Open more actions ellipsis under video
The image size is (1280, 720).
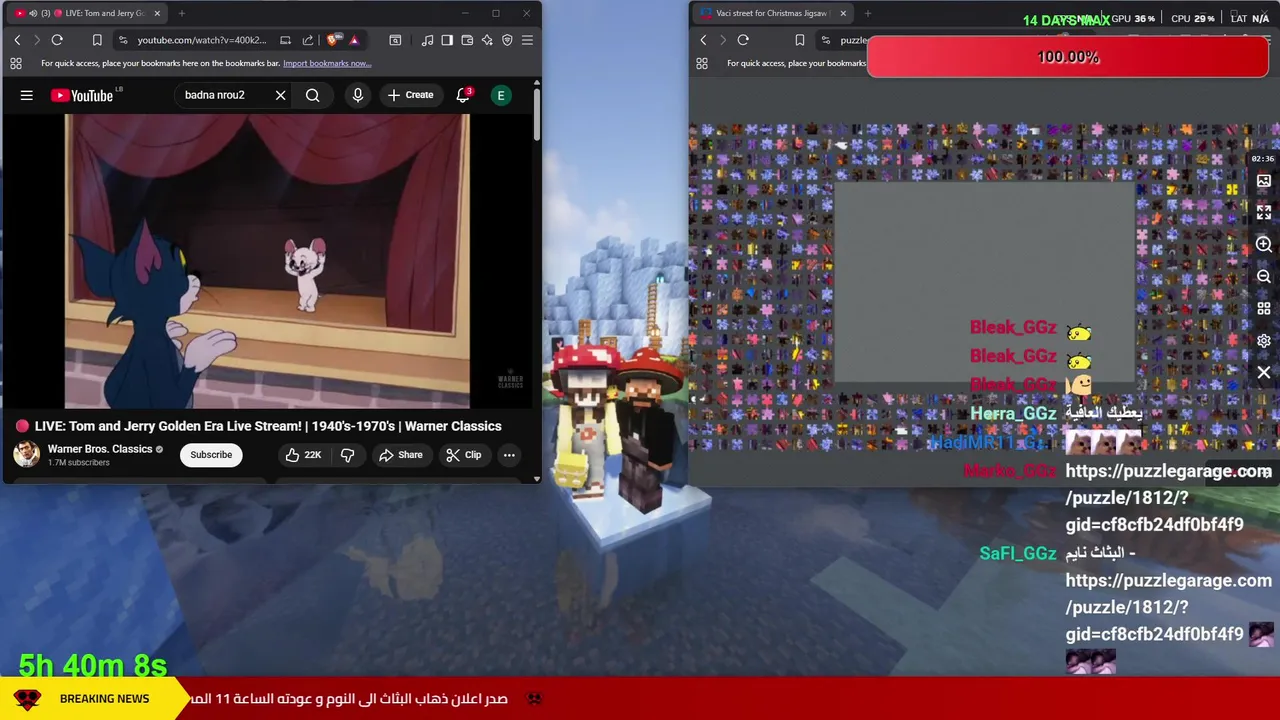pyautogui.click(x=509, y=455)
